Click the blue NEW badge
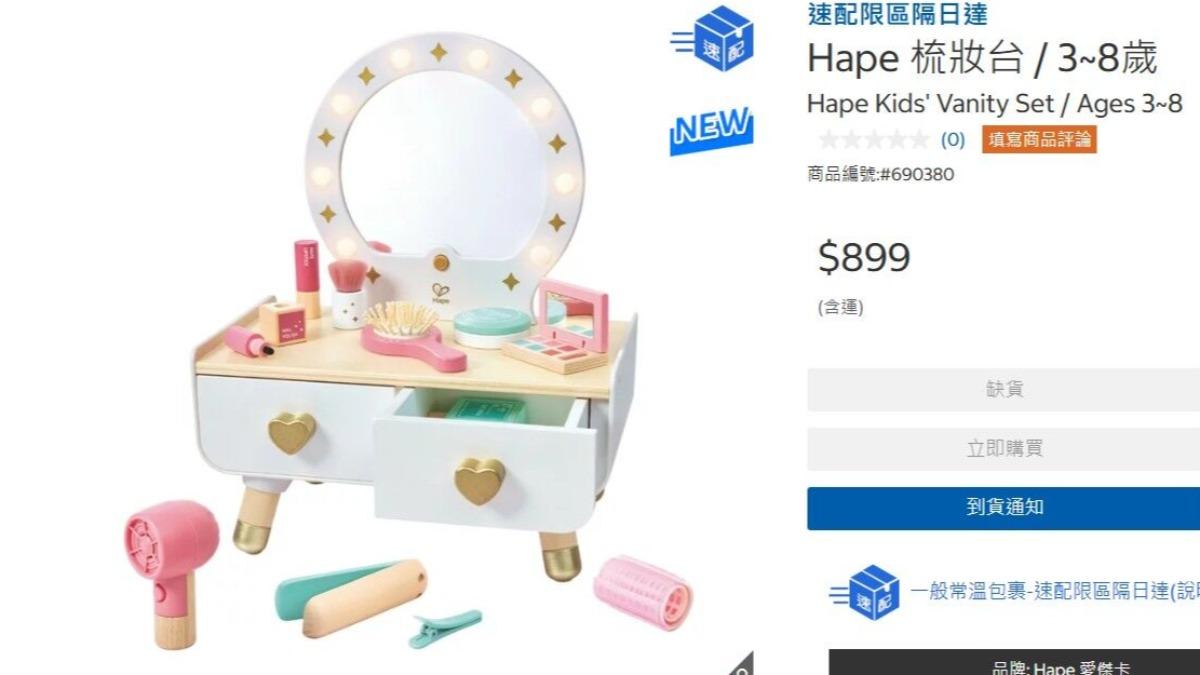Image resolution: width=1200 pixels, height=675 pixels. 711,128
